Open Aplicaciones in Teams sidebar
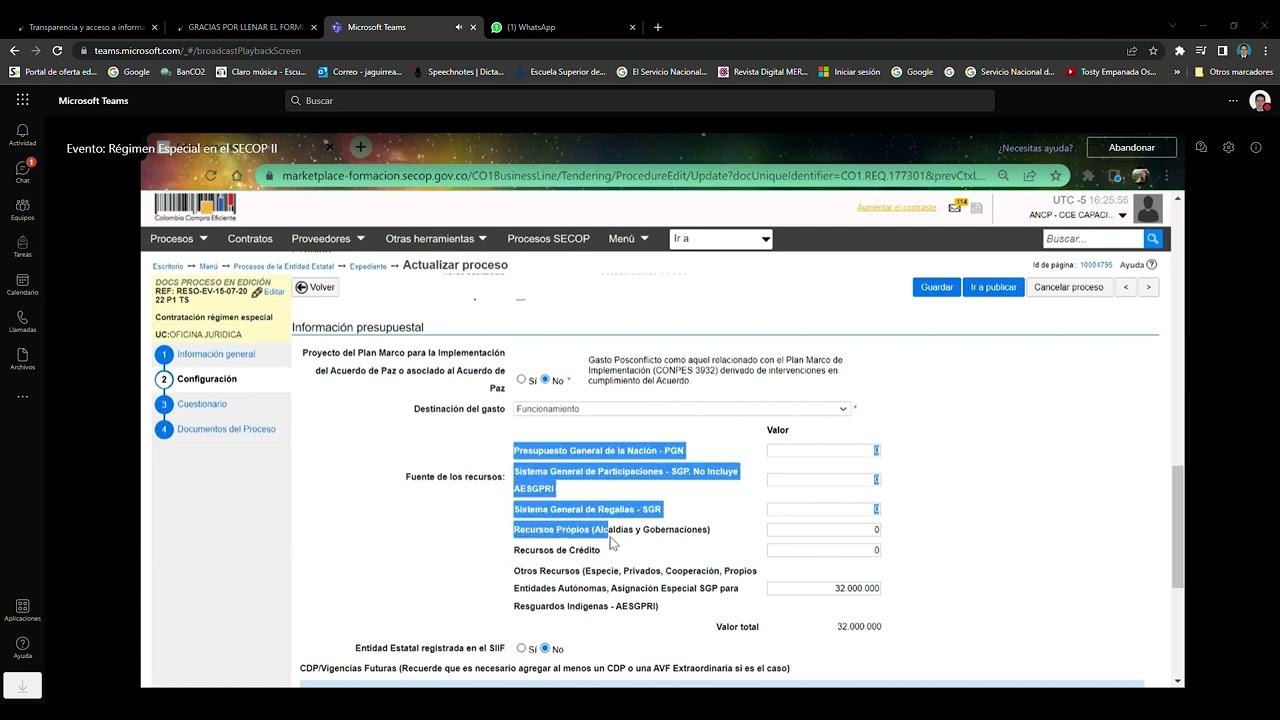1280x720 pixels. pos(22,610)
